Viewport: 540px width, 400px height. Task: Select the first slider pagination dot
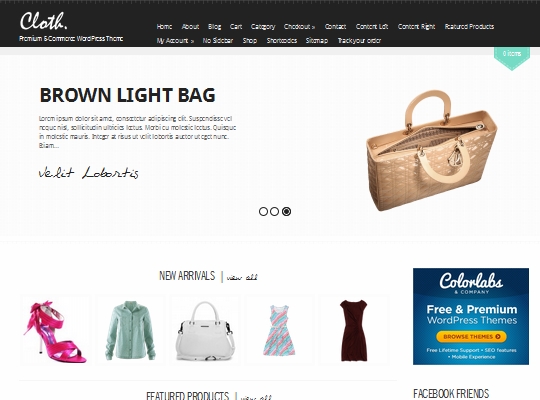263,212
